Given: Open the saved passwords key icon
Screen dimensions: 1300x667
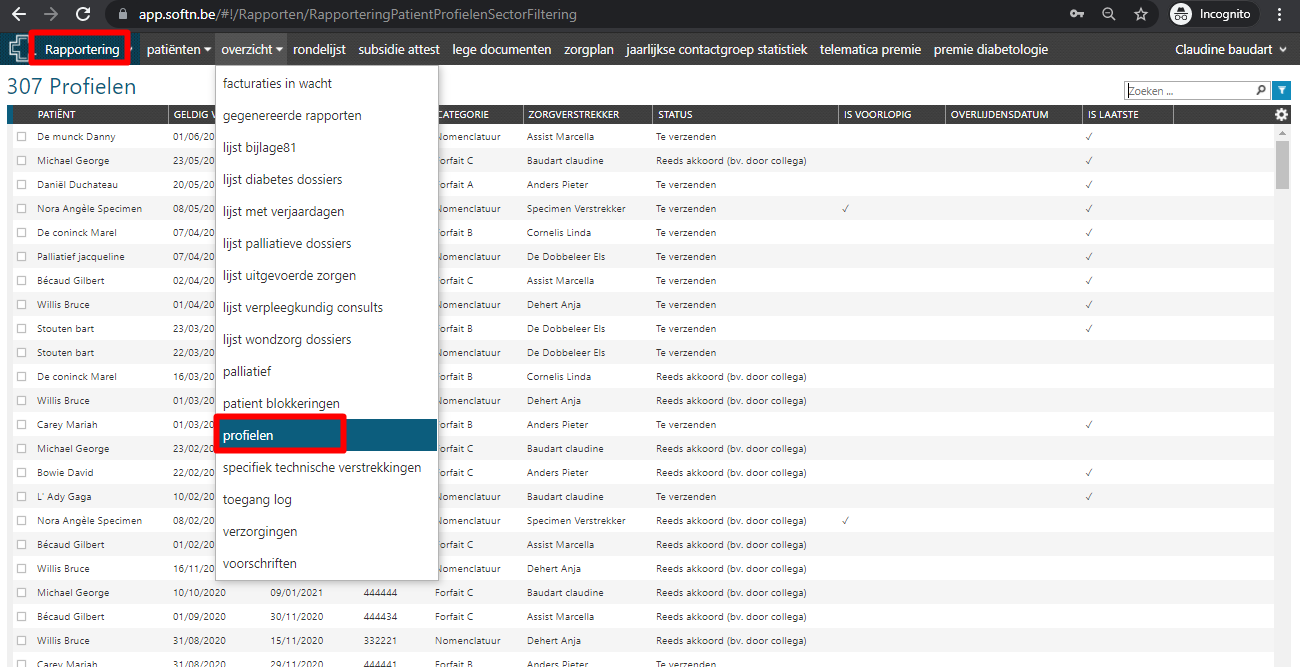Looking at the screenshot, I should click(x=1077, y=15).
